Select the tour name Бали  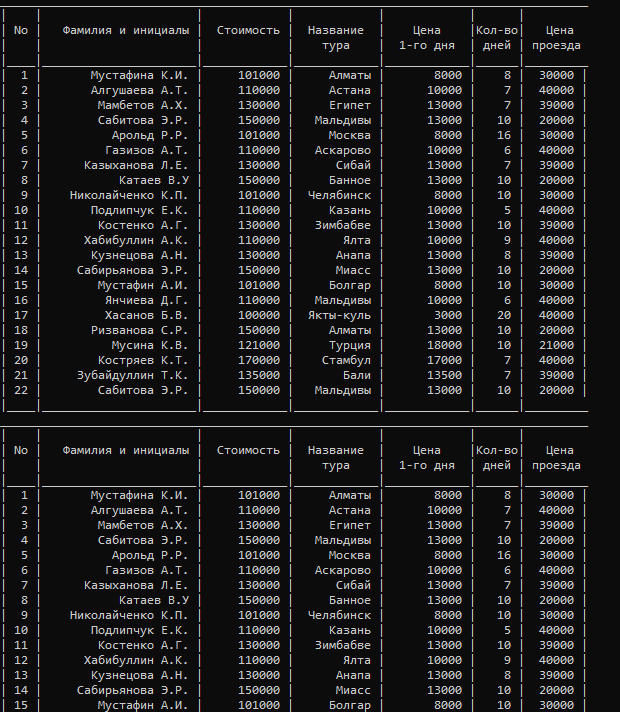point(357,375)
